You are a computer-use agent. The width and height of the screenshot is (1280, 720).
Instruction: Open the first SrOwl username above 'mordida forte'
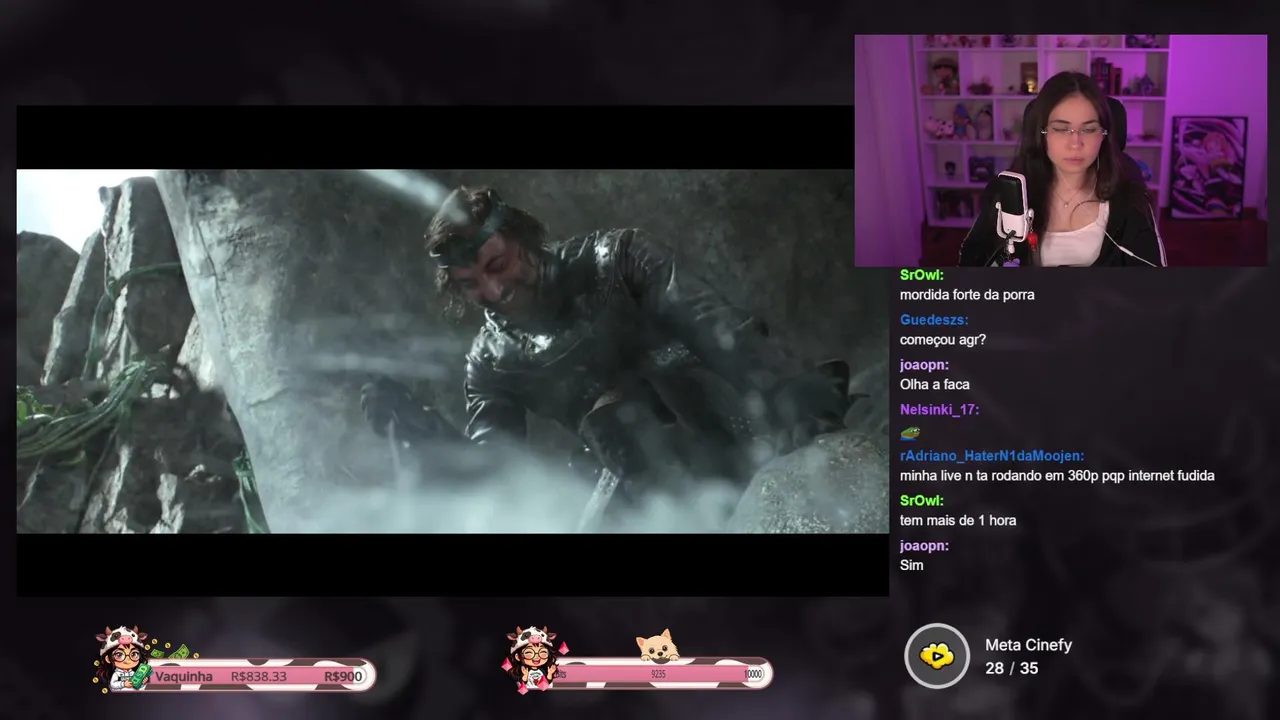(x=922, y=275)
